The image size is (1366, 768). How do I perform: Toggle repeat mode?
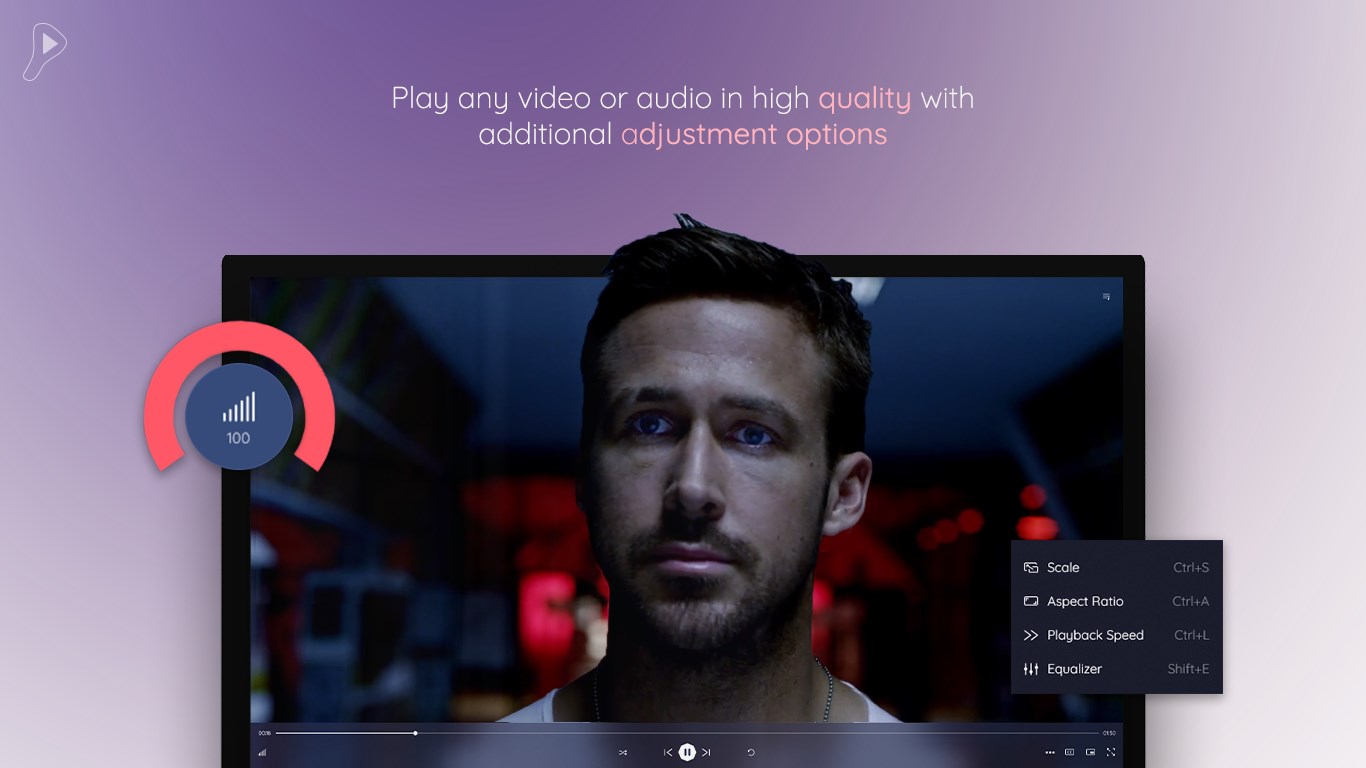pos(751,752)
